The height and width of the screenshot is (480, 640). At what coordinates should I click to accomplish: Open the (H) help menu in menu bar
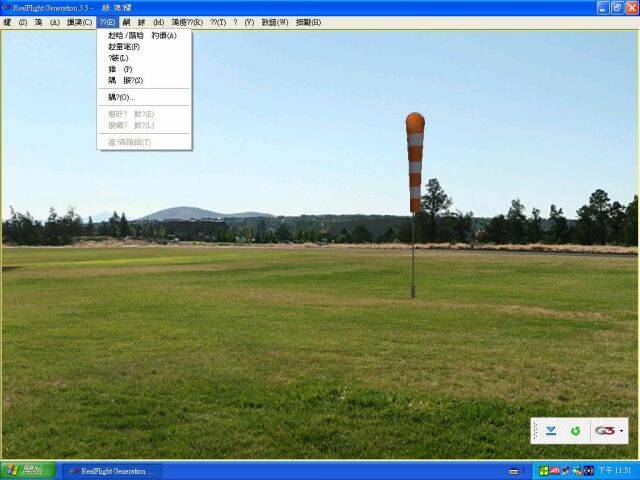point(308,22)
